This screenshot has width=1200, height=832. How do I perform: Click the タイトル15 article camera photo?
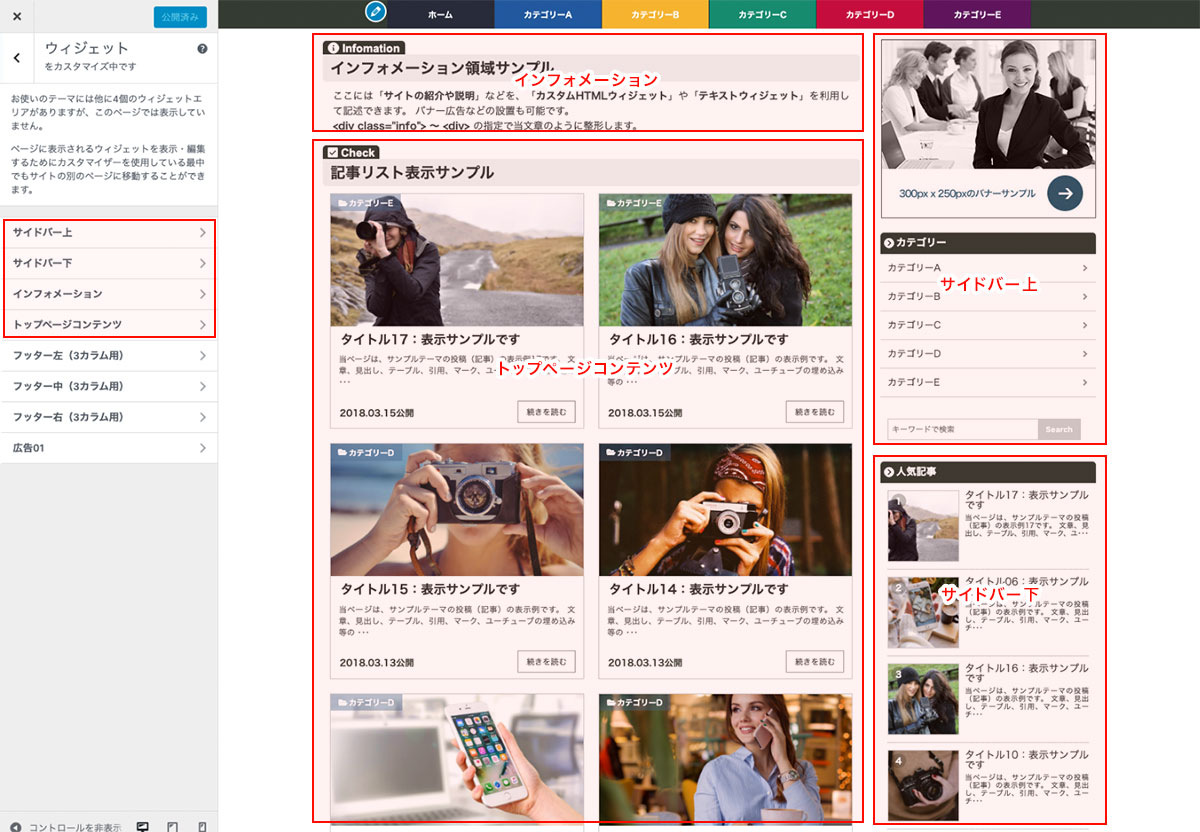click(x=457, y=510)
